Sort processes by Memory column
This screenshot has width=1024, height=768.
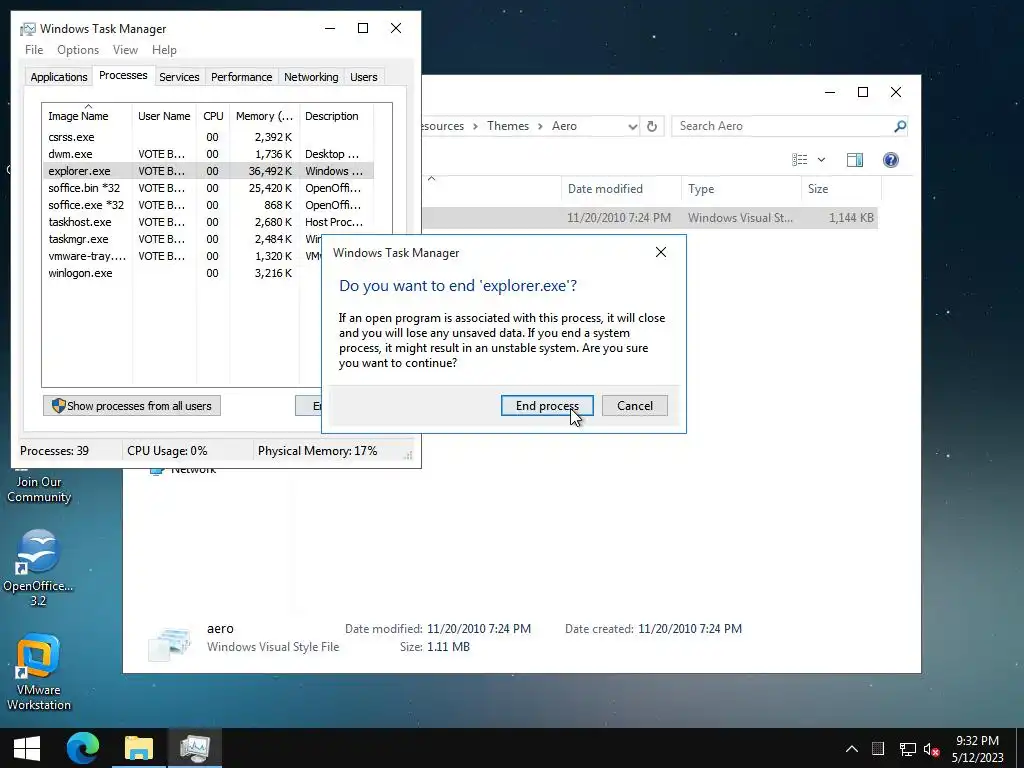click(264, 116)
